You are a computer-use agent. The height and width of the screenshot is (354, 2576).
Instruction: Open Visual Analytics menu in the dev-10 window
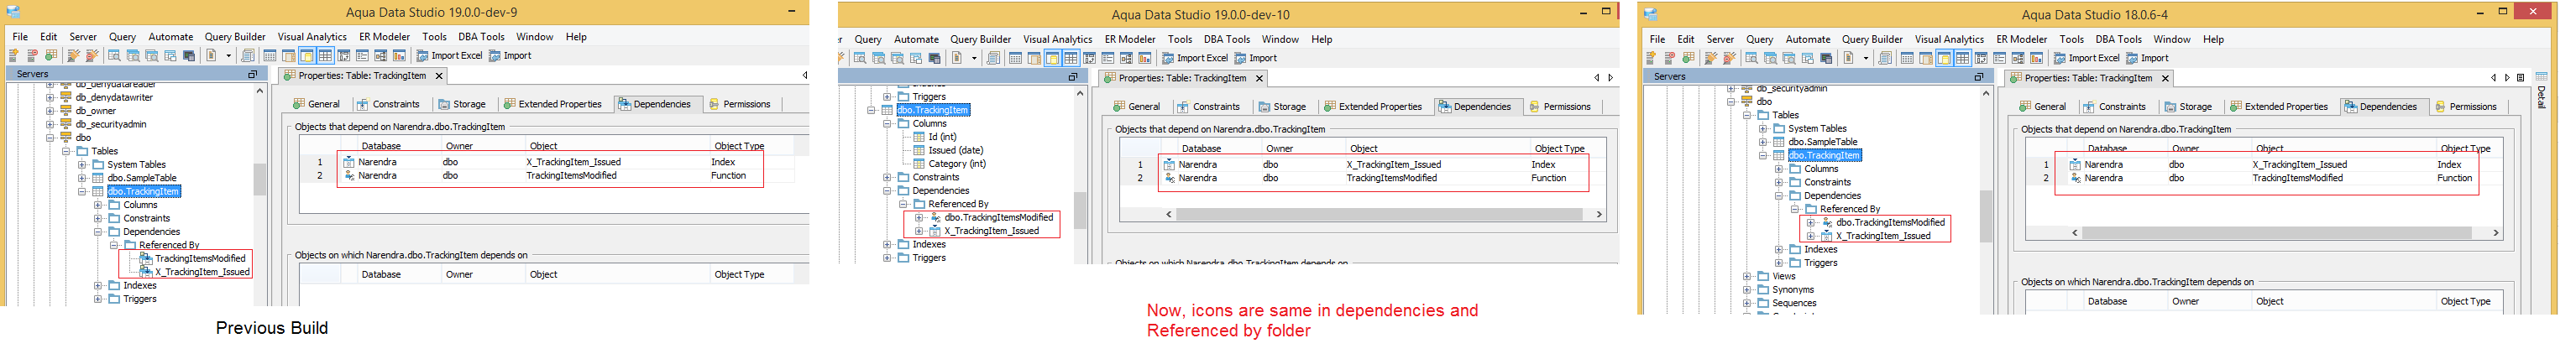click(1057, 40)
